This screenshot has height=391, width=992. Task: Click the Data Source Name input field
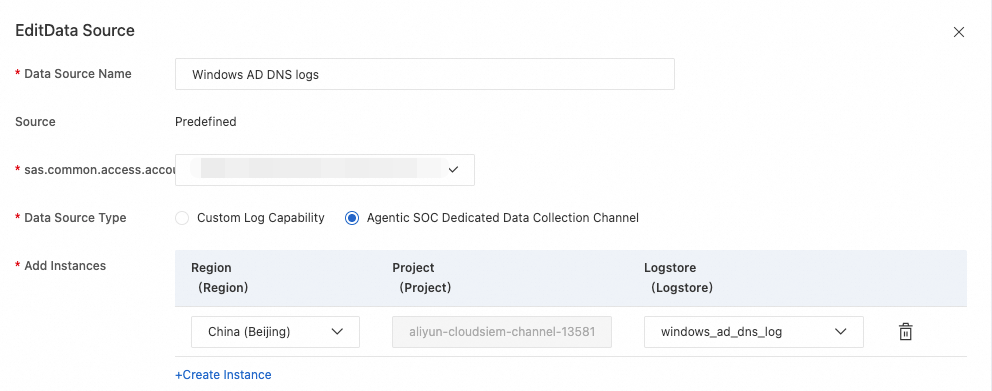click(x=425, y=74)
